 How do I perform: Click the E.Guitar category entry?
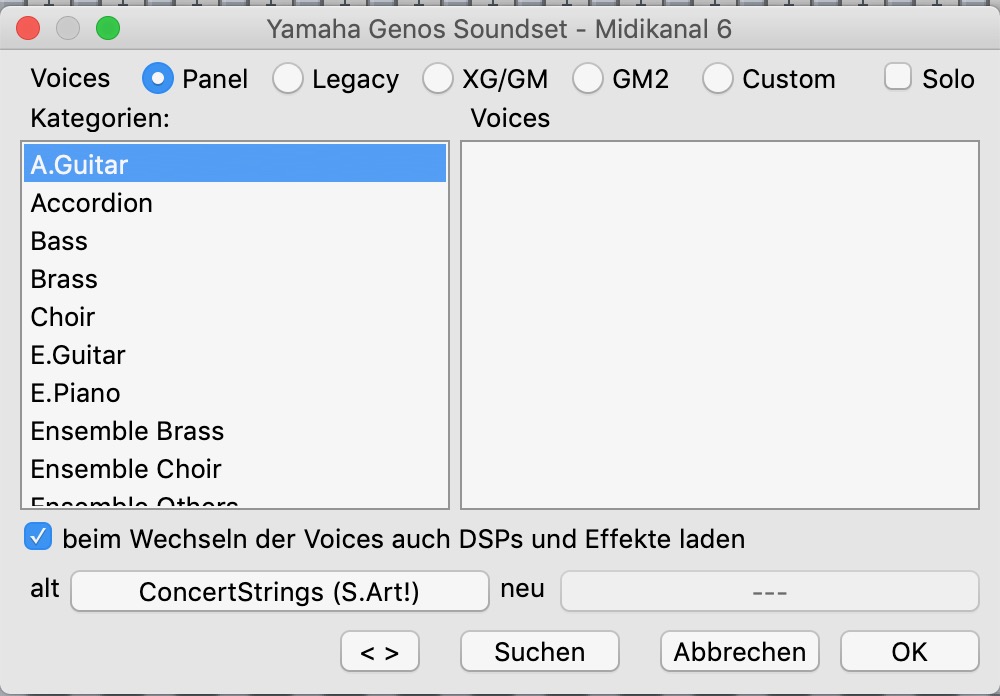[235, 355]
